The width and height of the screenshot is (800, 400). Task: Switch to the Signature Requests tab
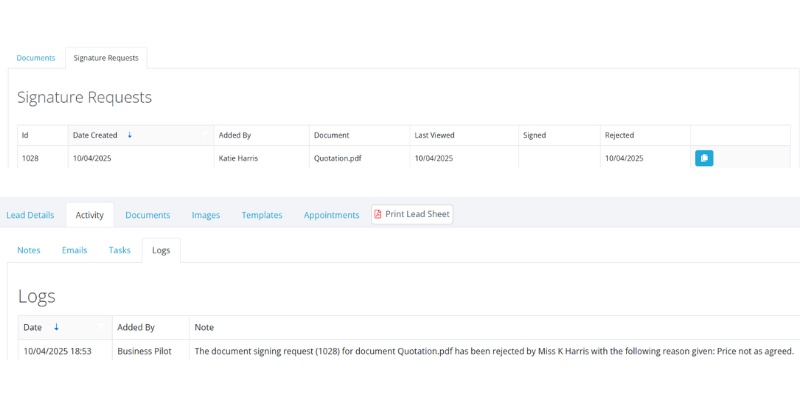pos(106,58)
